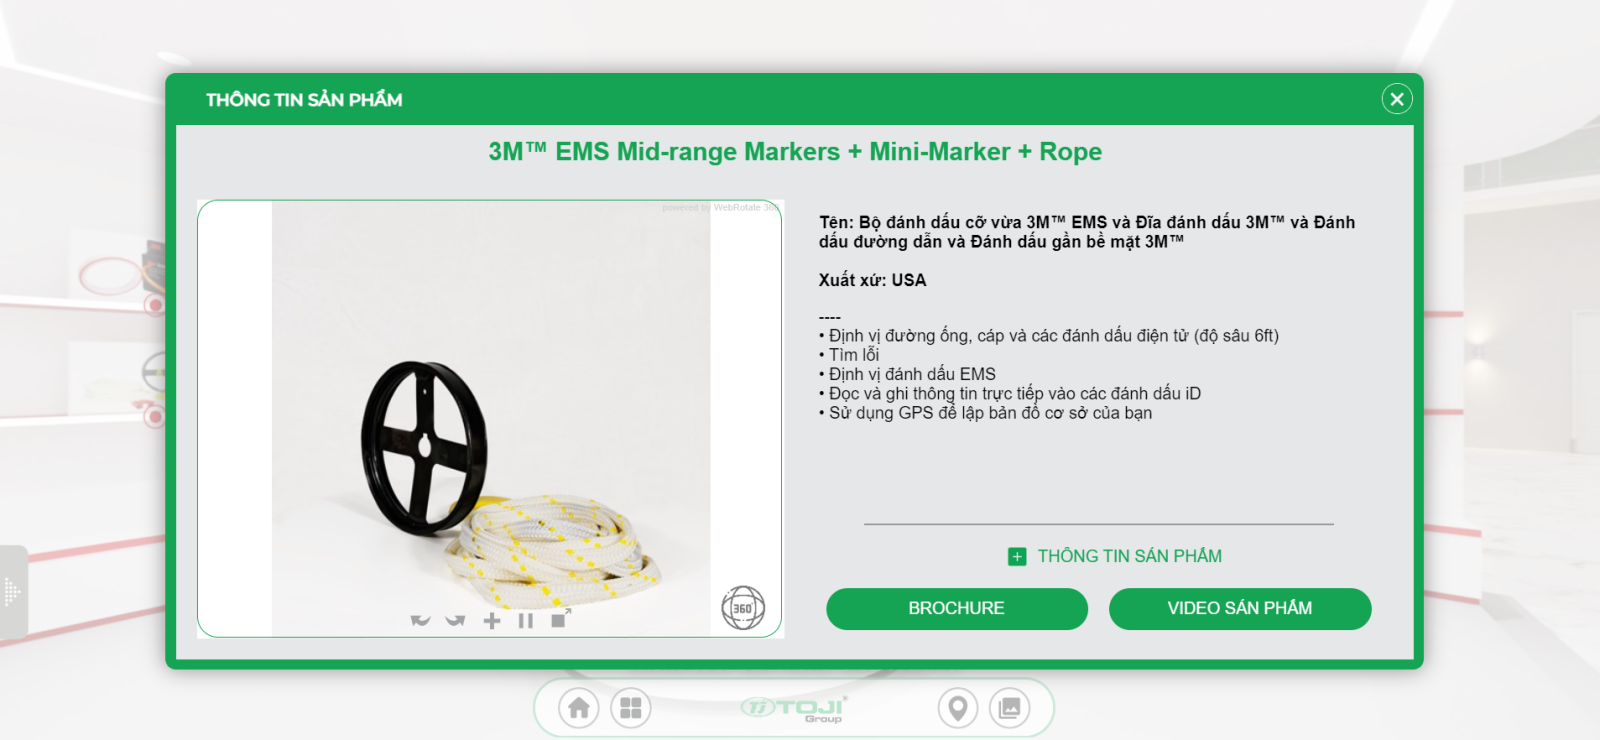
Task: Select the lower red shelf hotspot marker
Action: tap(155, 415)
